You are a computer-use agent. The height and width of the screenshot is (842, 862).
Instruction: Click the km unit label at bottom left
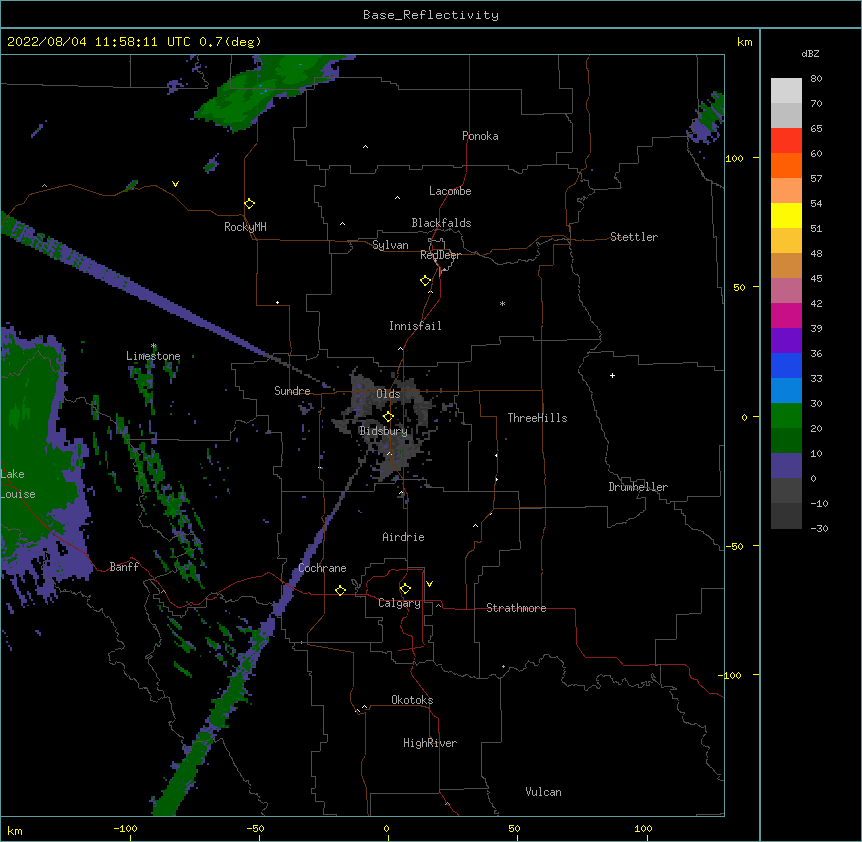pos(14,830)
